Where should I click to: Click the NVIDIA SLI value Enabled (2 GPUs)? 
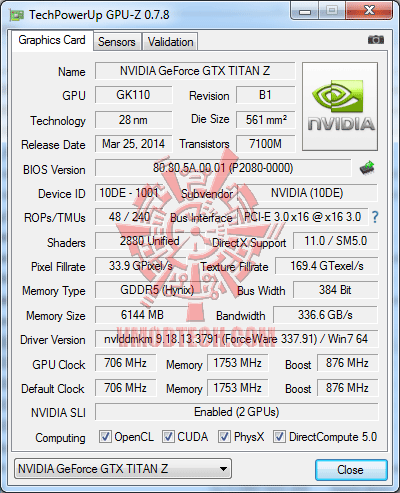(x=237, y=412)
